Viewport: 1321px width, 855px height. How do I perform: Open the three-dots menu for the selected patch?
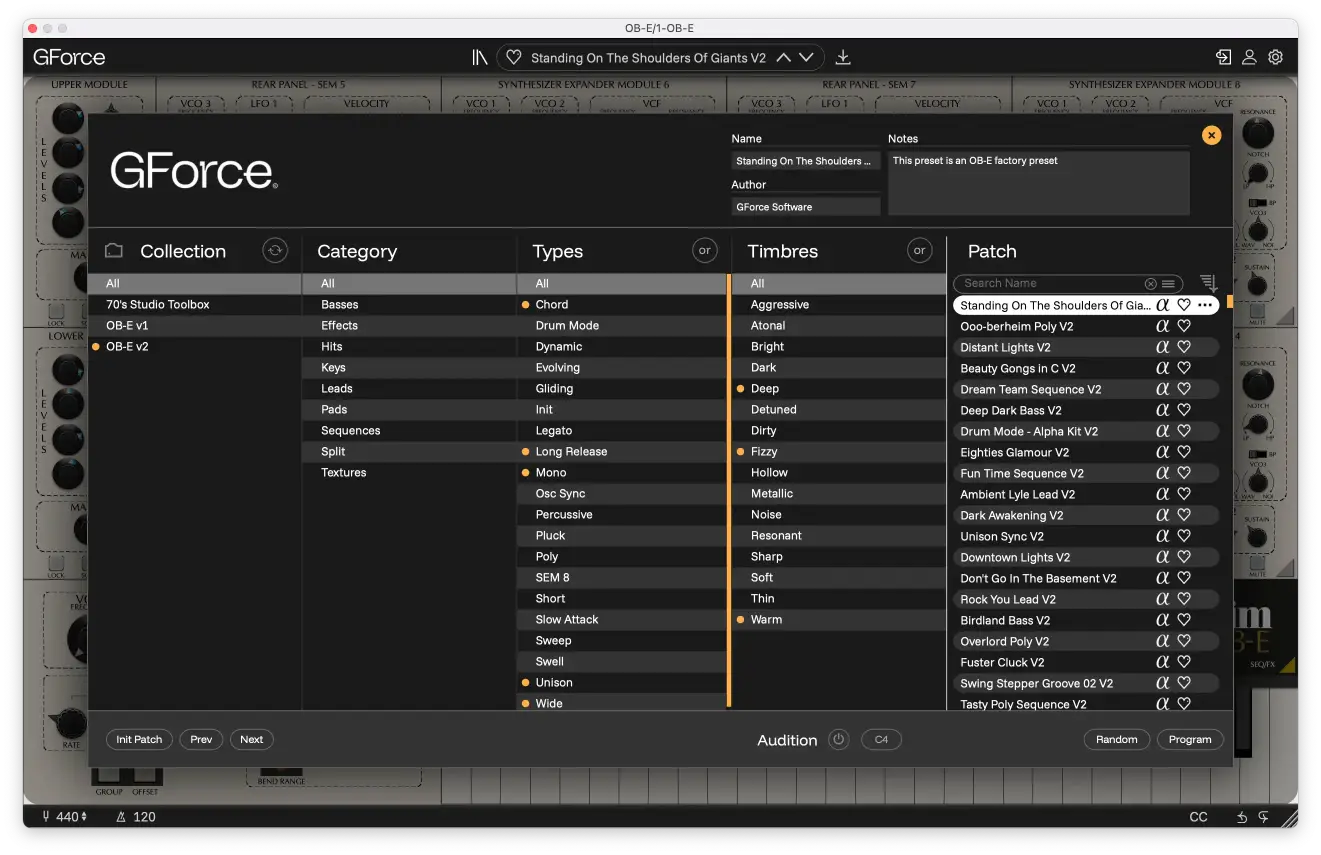click(1205, 305)
